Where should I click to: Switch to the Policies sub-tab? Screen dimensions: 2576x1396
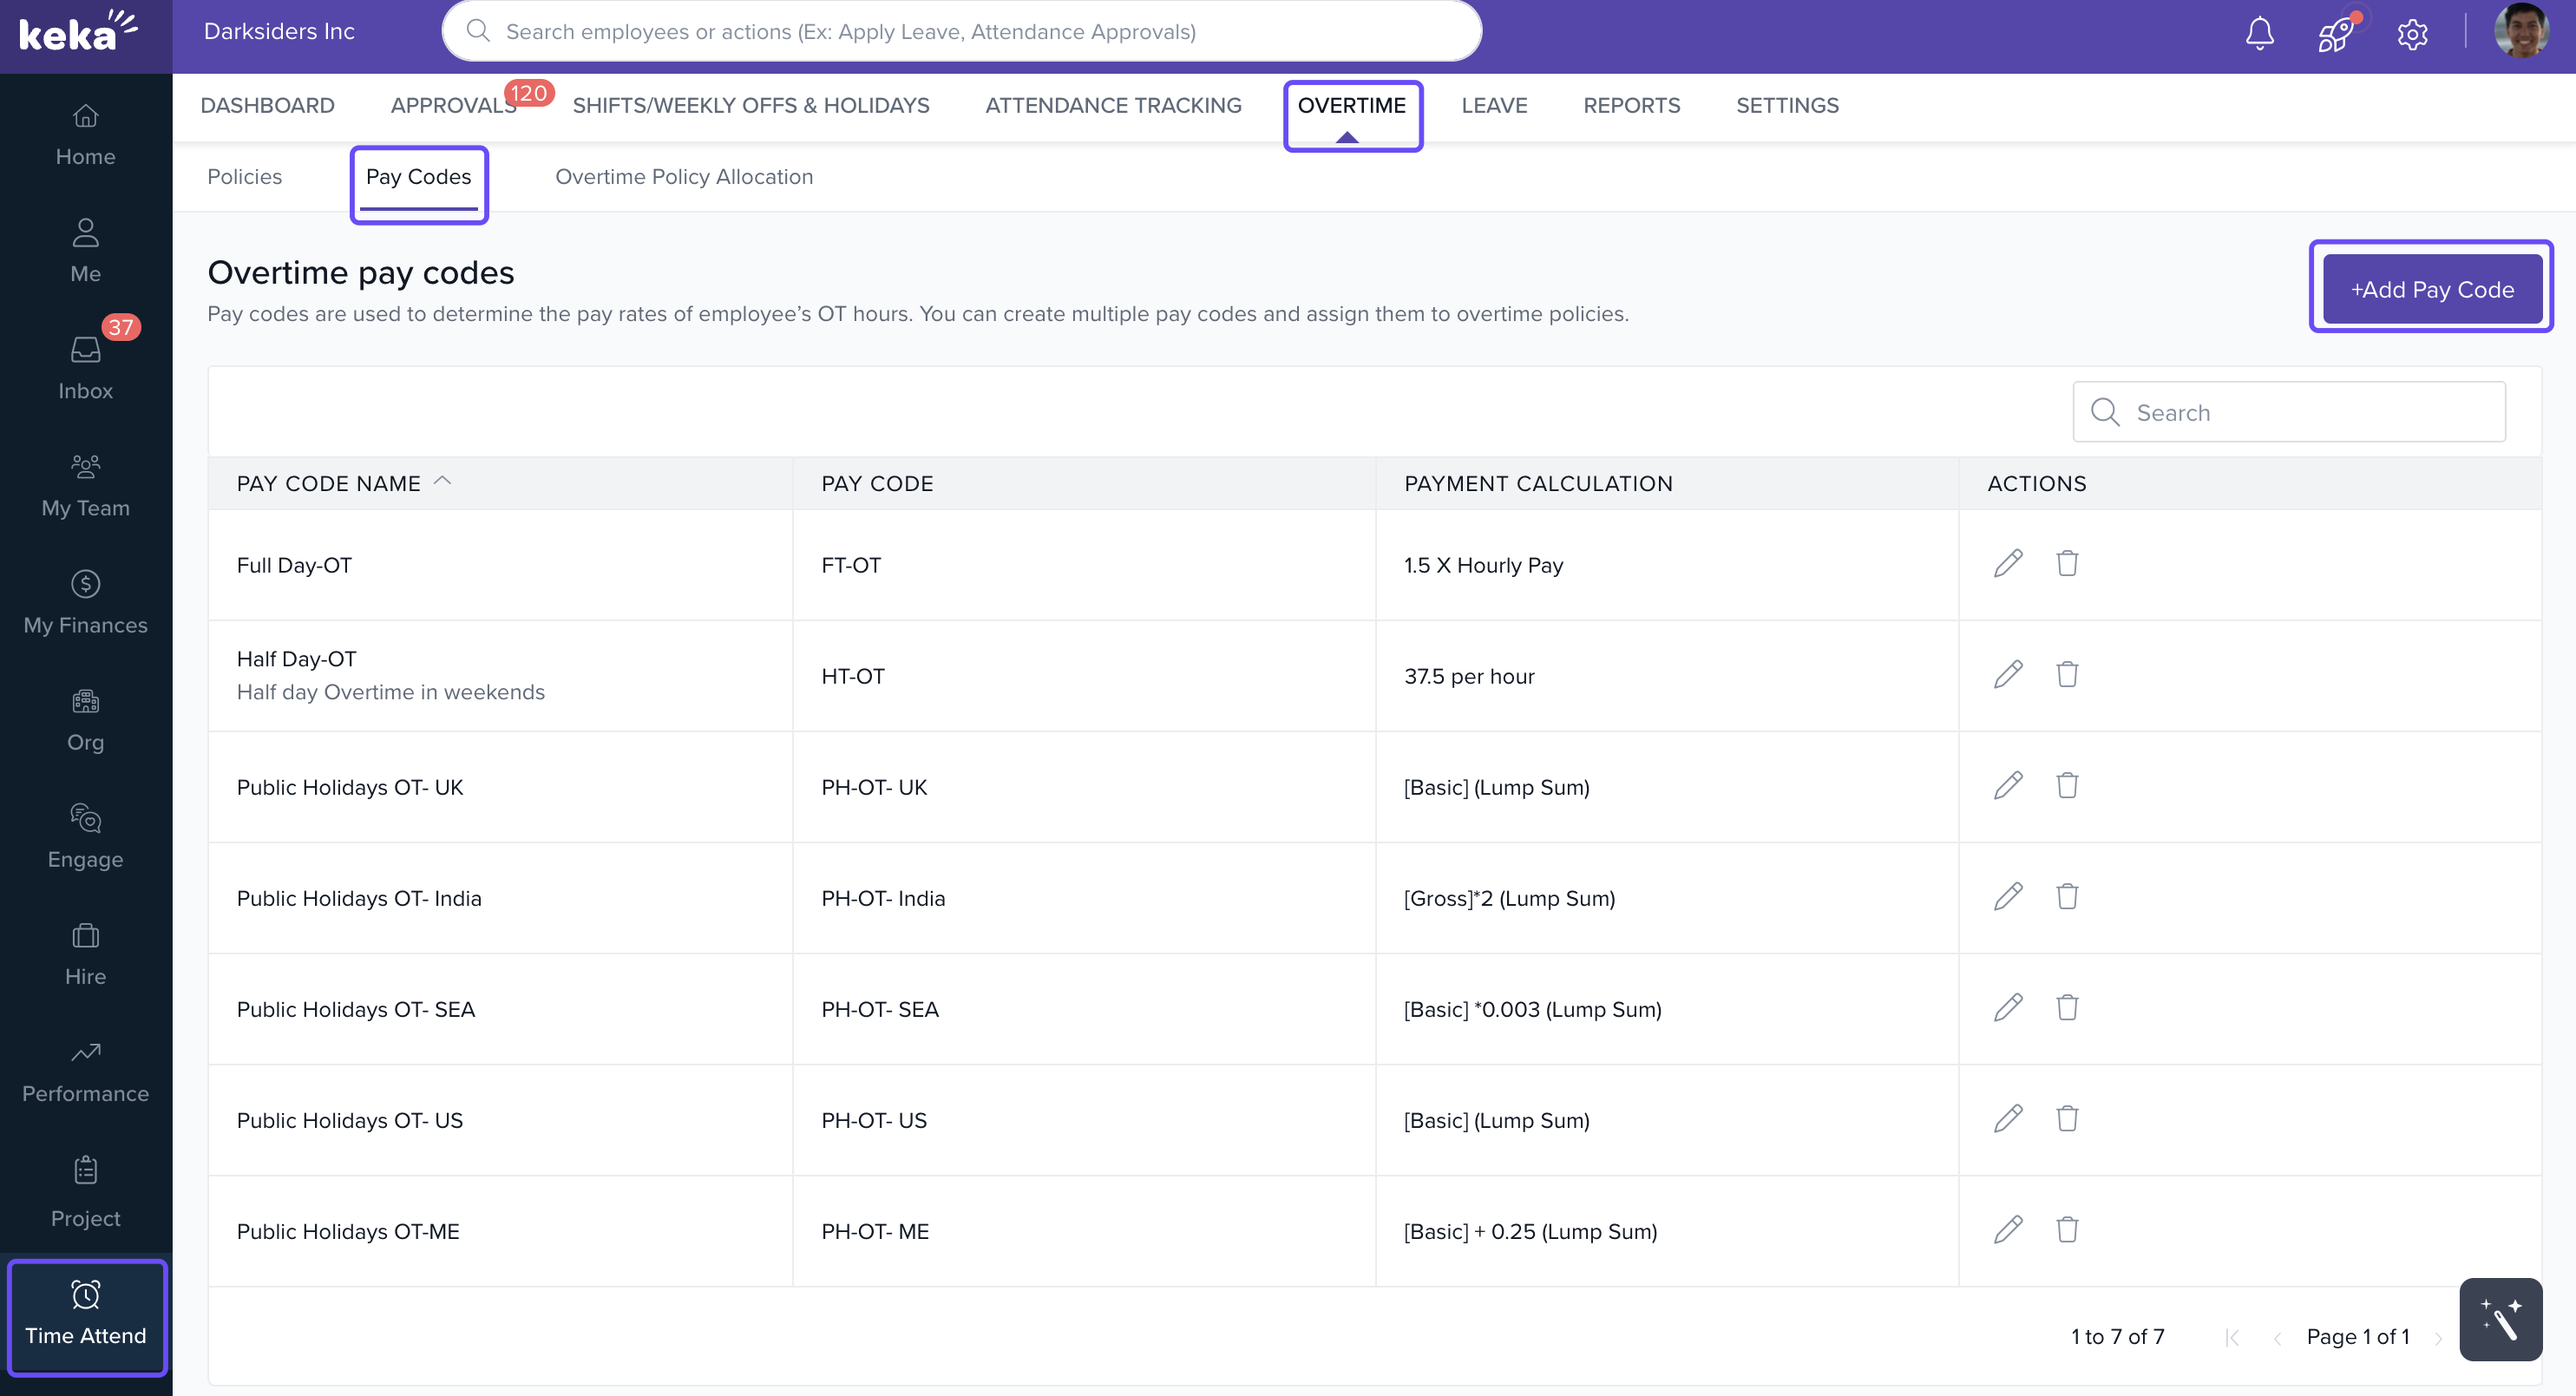pyautogui.click(x=244, y=177)
